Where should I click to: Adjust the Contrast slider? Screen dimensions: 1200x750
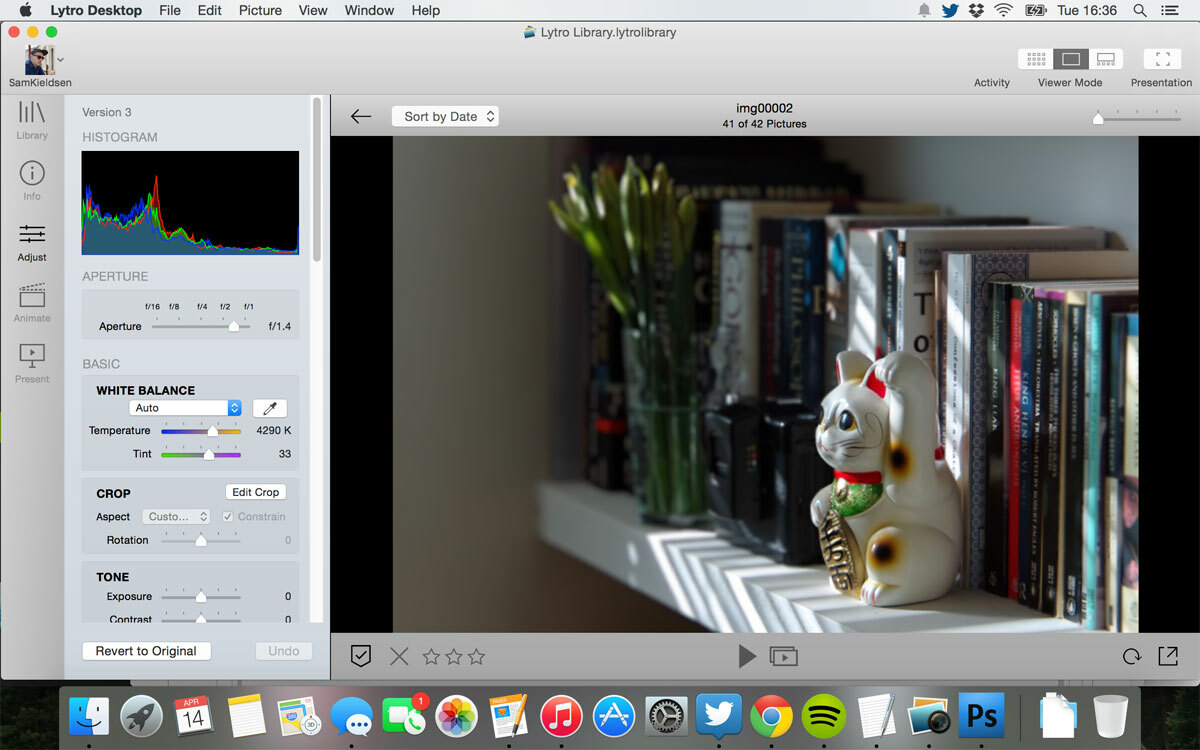pyautogui.click(x=201, y=620)
